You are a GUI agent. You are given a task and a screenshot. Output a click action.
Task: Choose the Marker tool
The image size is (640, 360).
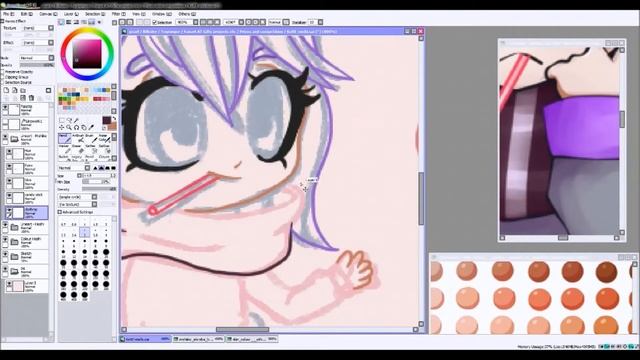(64, 149)
